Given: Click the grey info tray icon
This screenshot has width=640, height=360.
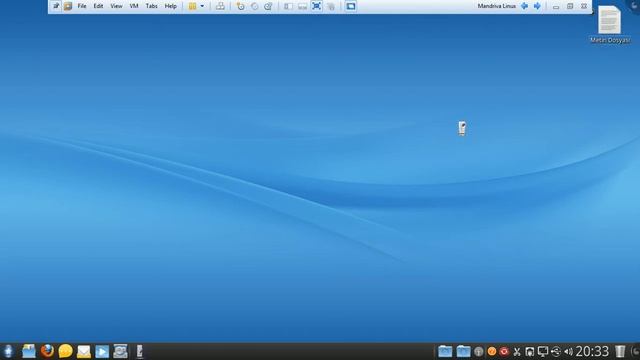Looking at the screenshot, I should click(x=479, y=351).
